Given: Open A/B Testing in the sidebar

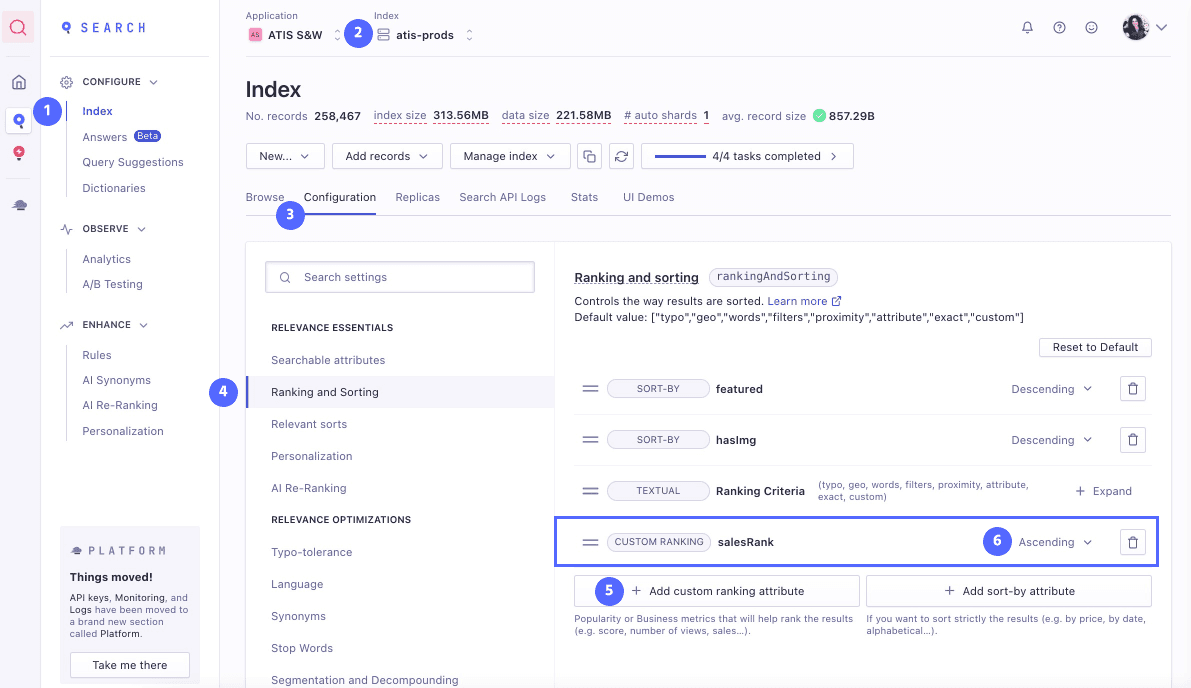Looking at the screenshot, I should (x=112, y=284).
